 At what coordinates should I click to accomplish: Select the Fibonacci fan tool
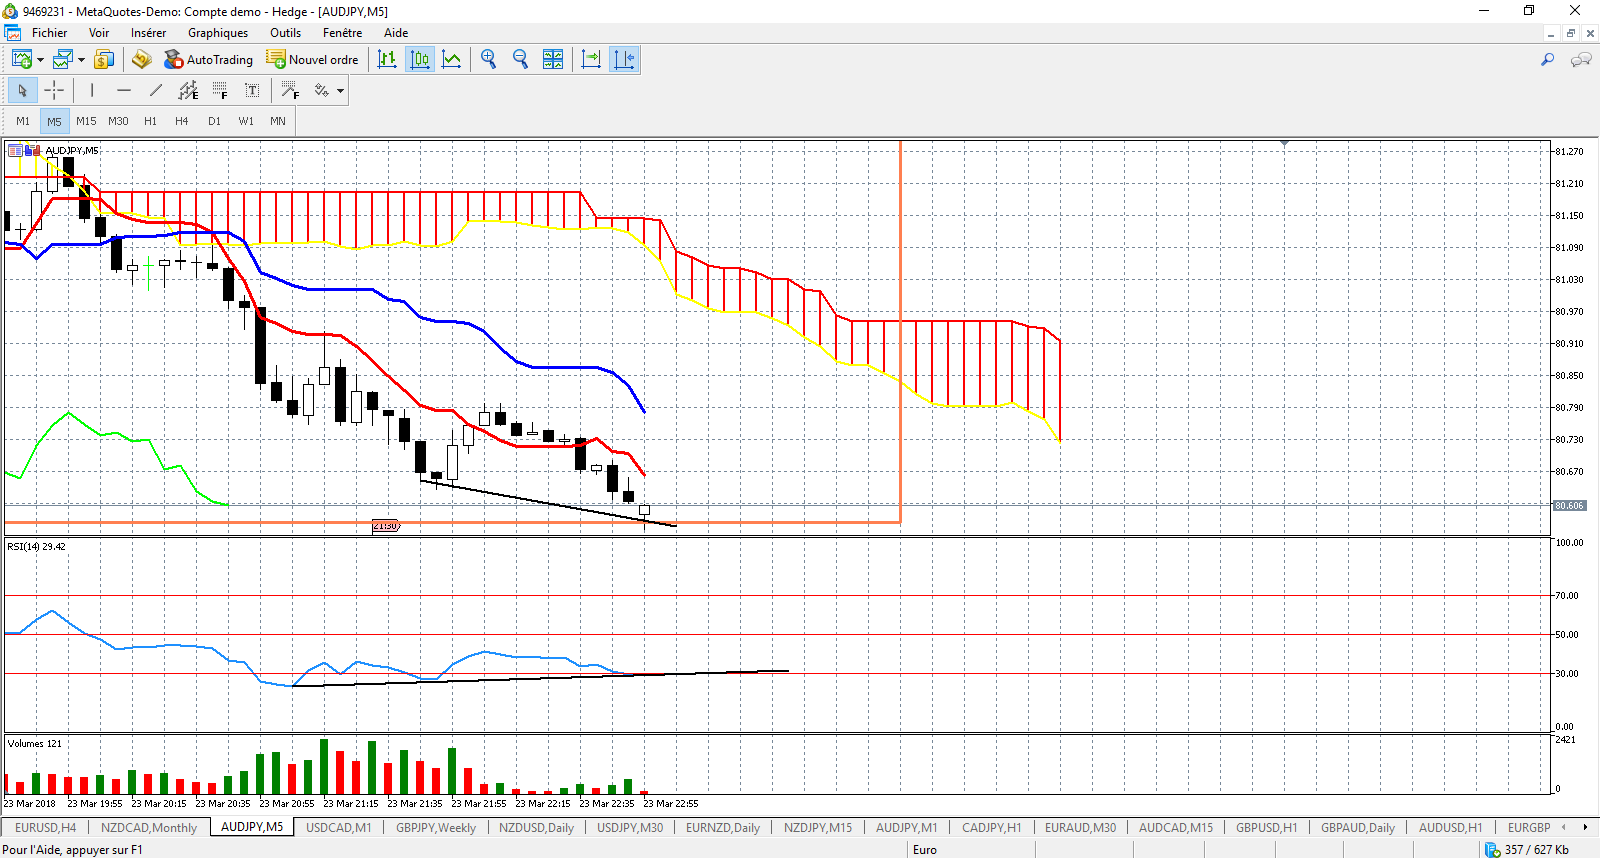(290, 91)
